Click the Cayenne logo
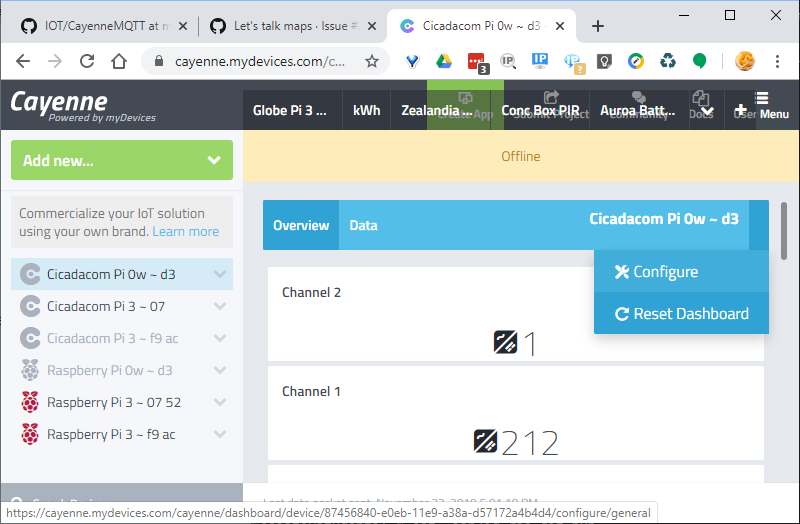The height and width of the screenshot is (524, 800). click(x=83, y=106)
